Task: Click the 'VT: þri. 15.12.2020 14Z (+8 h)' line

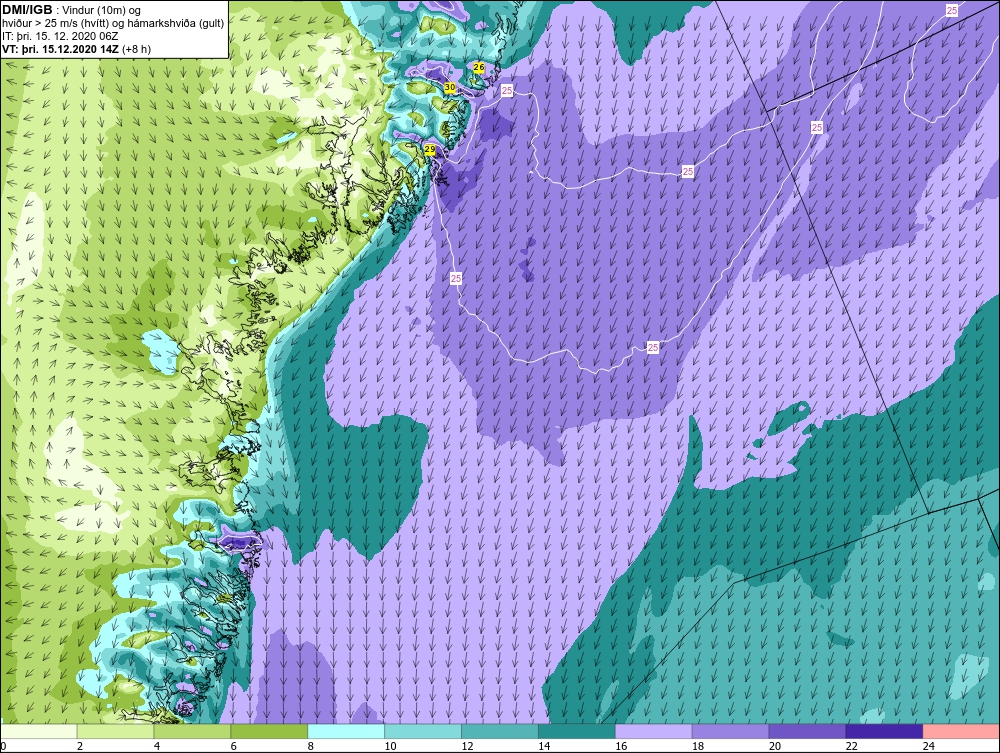Action: pos(77,48)
